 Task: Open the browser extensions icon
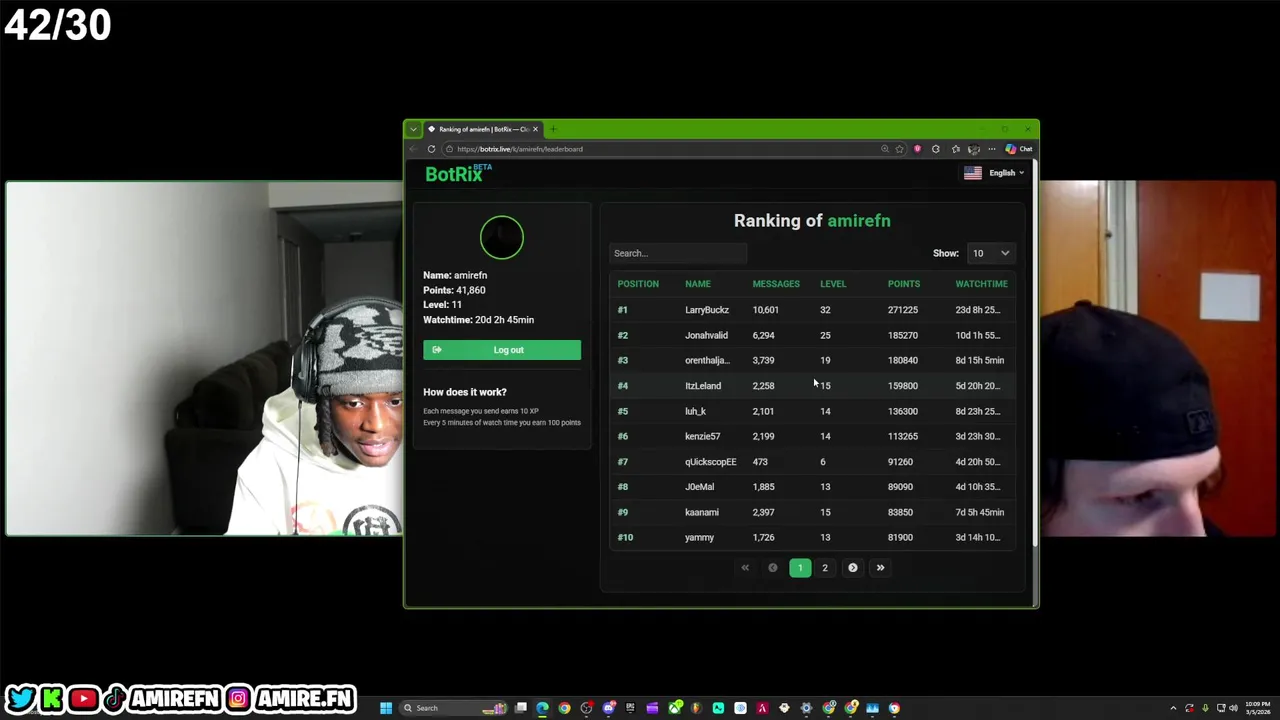(x=936, y=149)
